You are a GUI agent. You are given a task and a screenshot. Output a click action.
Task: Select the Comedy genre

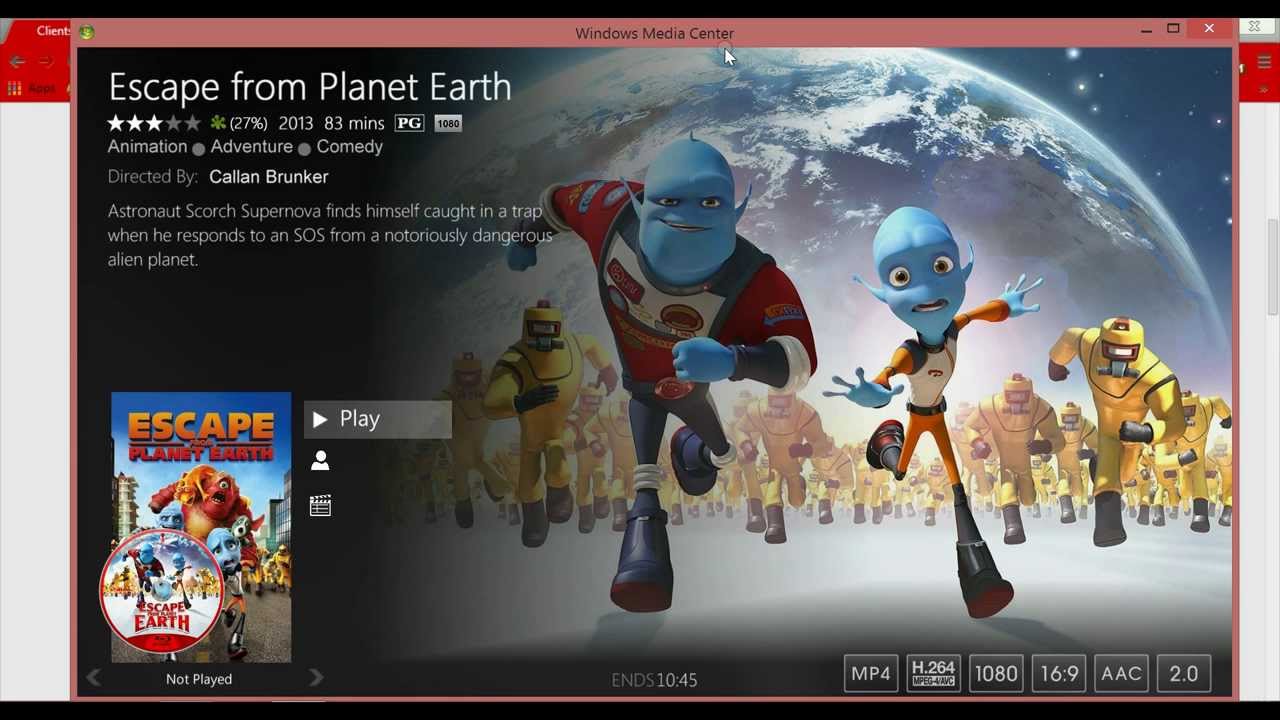349,147
